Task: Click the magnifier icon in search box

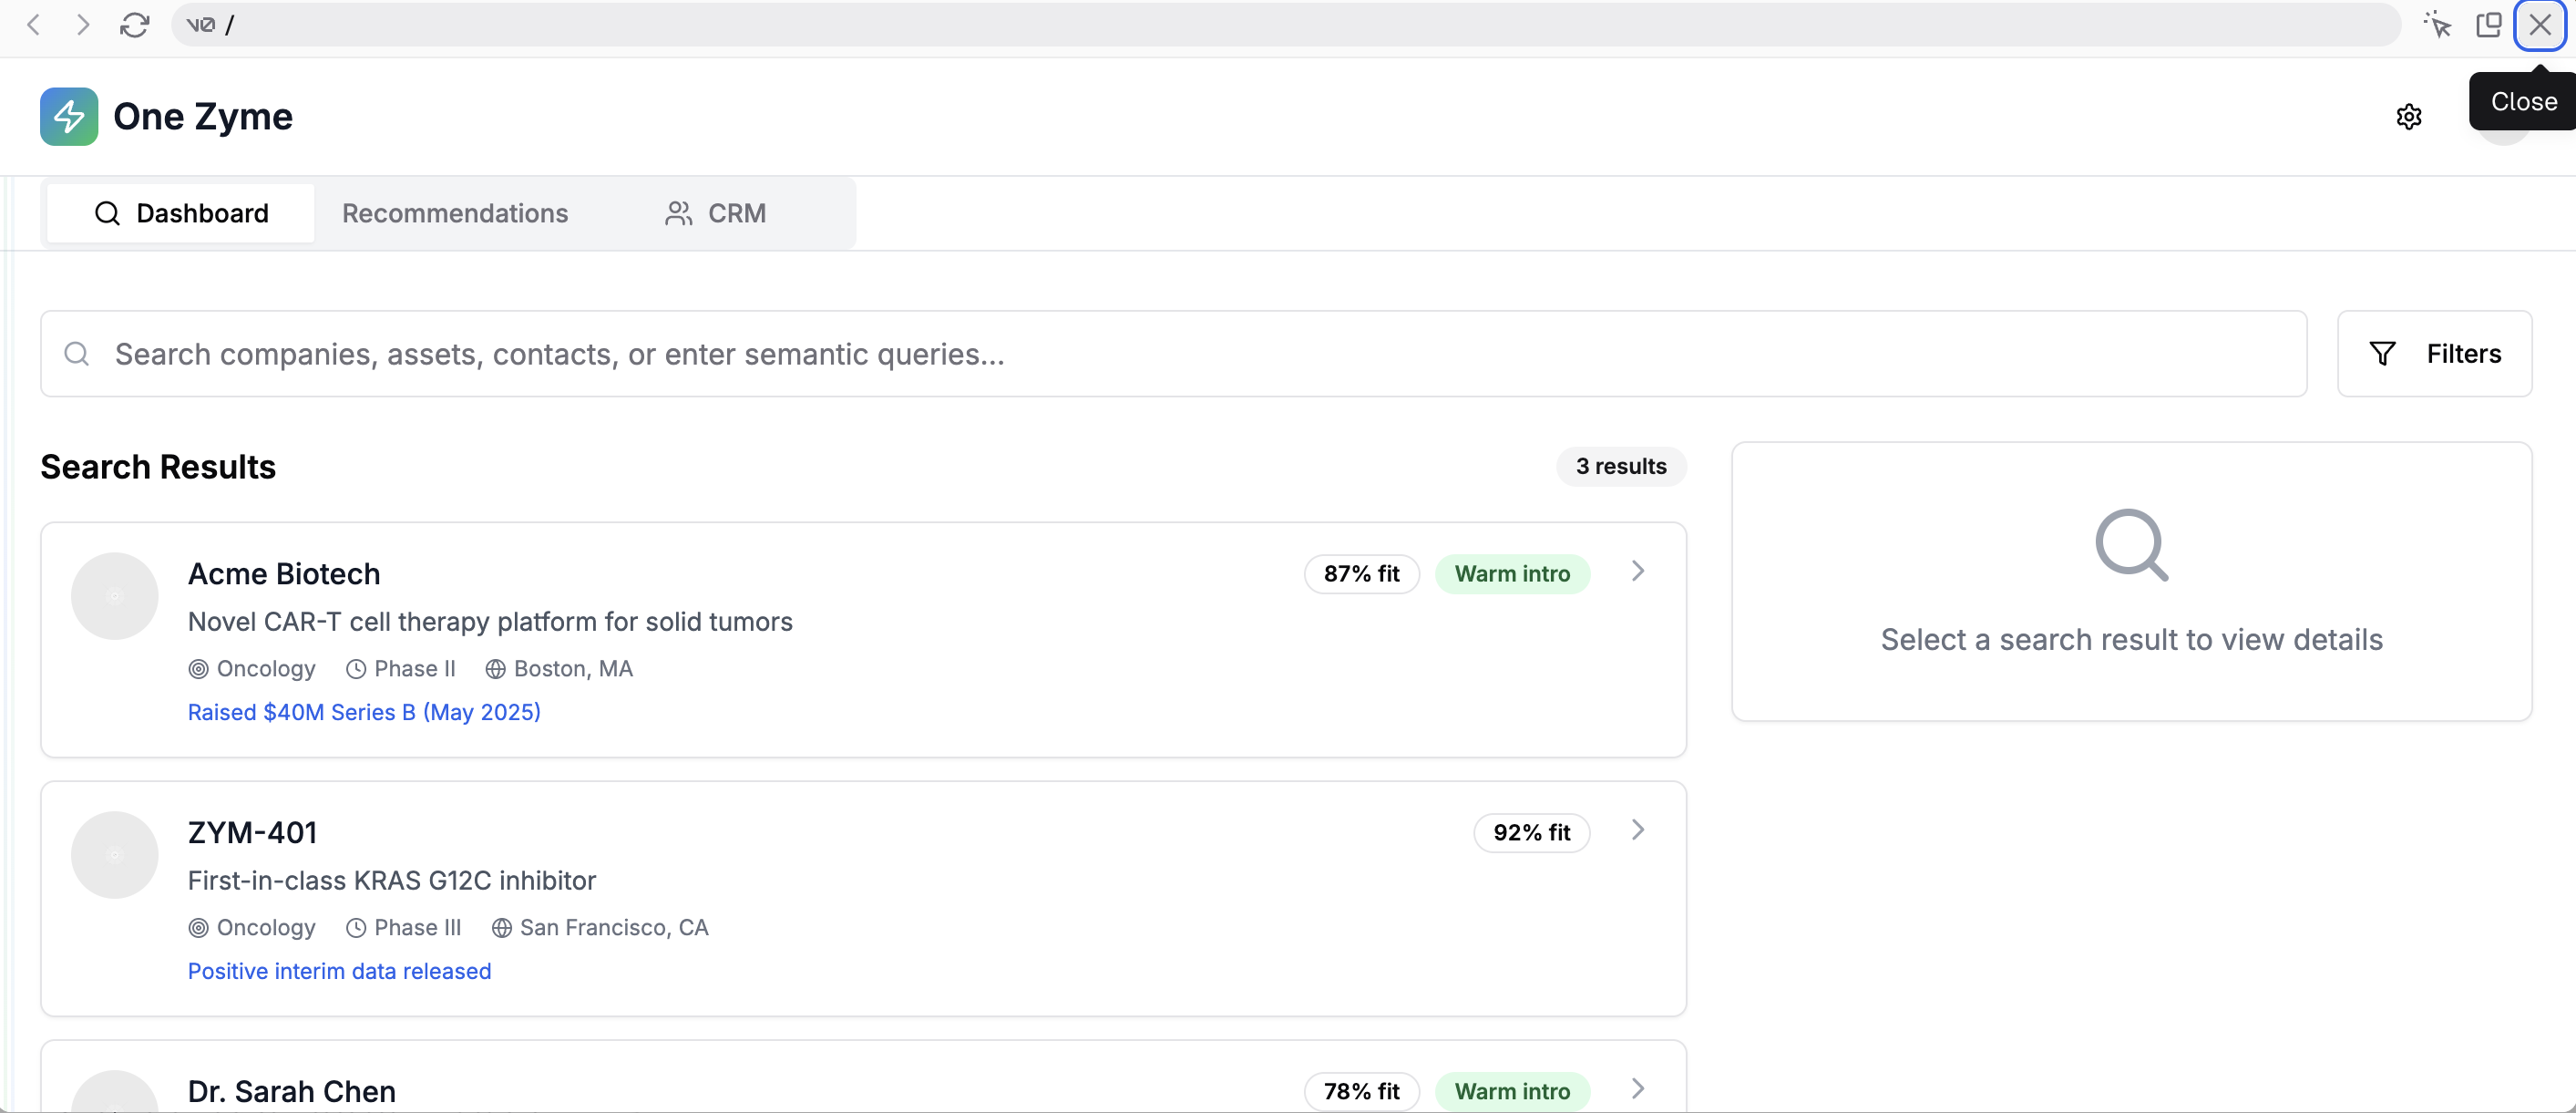Action: pos(77,354)
